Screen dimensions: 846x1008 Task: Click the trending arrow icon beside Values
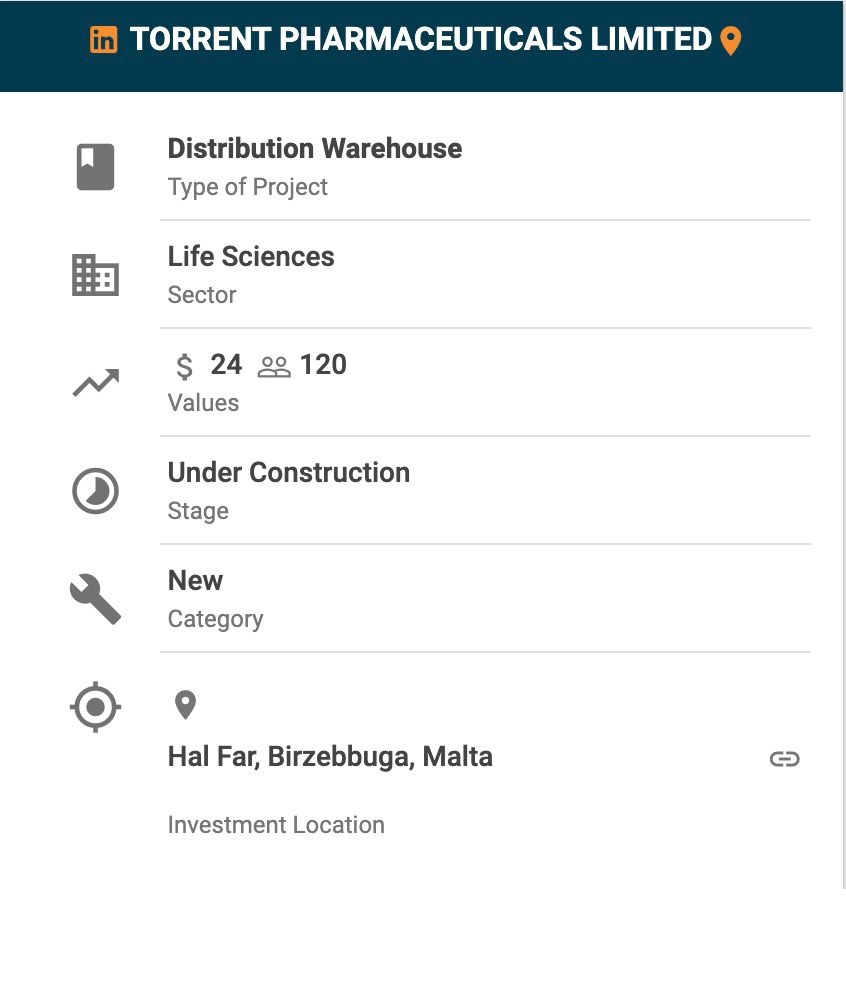96,383
